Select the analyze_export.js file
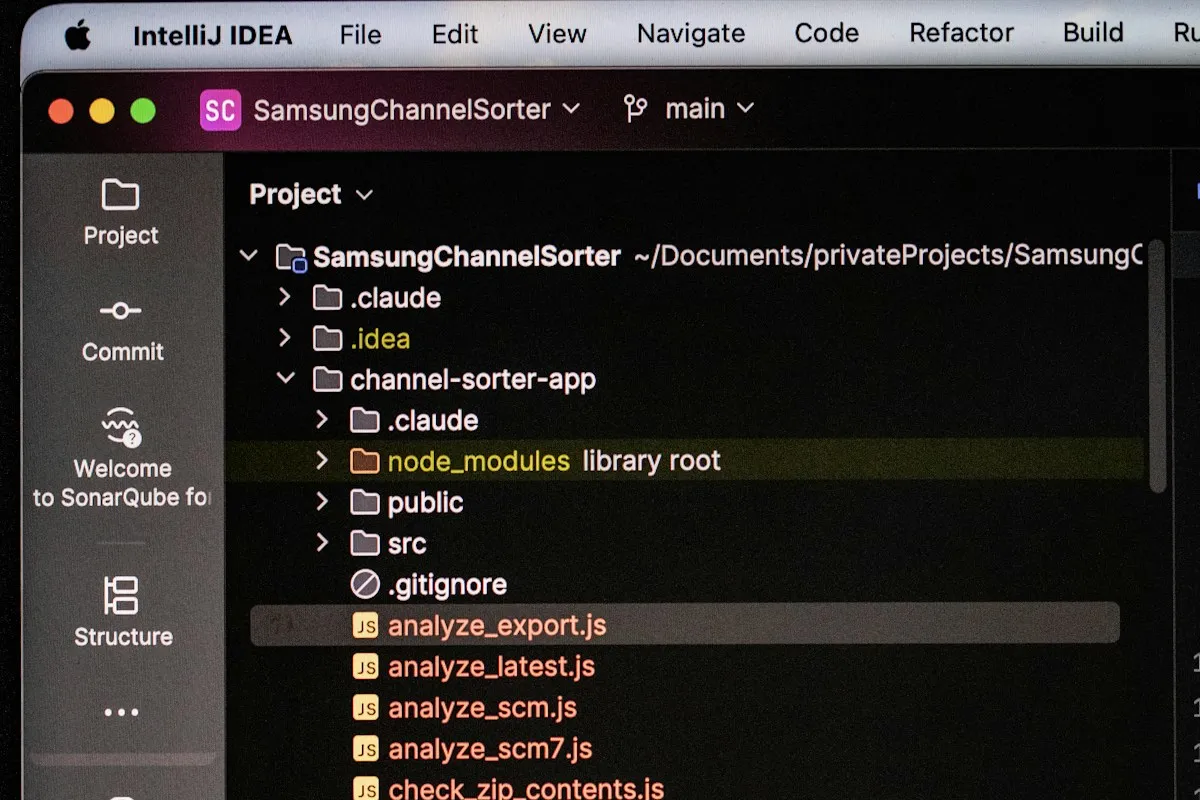 click(x=685, y=625)
